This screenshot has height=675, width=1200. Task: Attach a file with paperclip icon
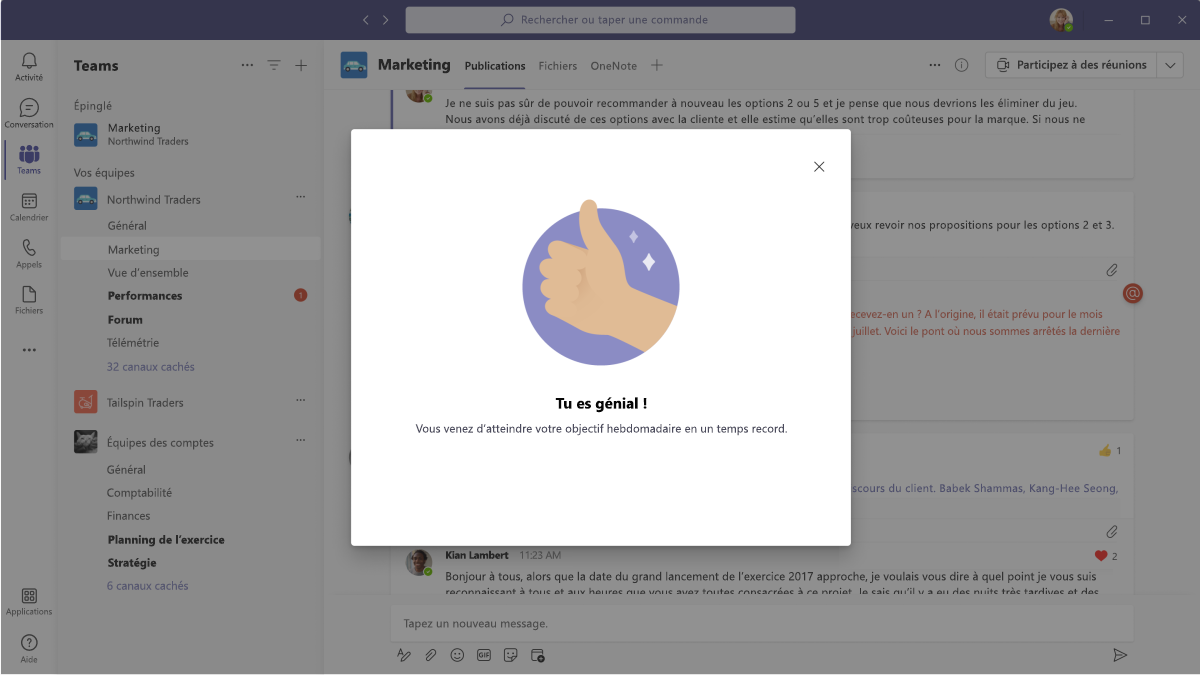coord(431,655)
